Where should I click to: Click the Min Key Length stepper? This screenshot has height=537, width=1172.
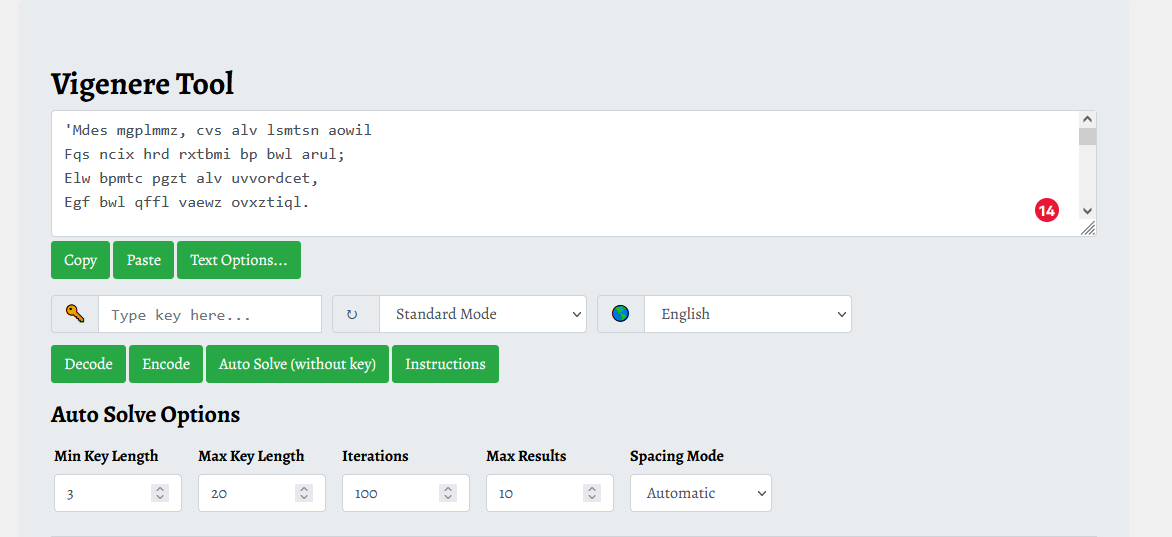coord(160,493)
